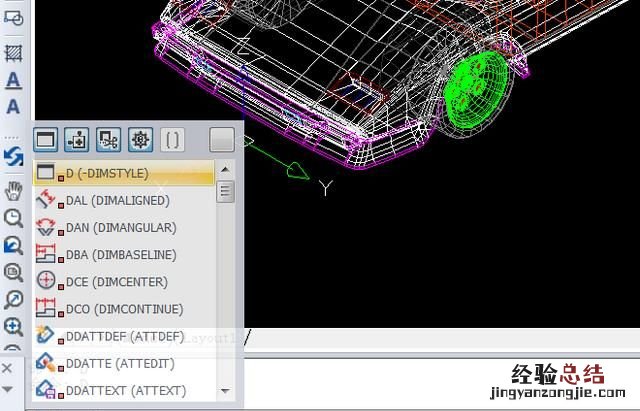Select the Pan hand tool
The image size is (640, 411).
(x=13, y=190)
